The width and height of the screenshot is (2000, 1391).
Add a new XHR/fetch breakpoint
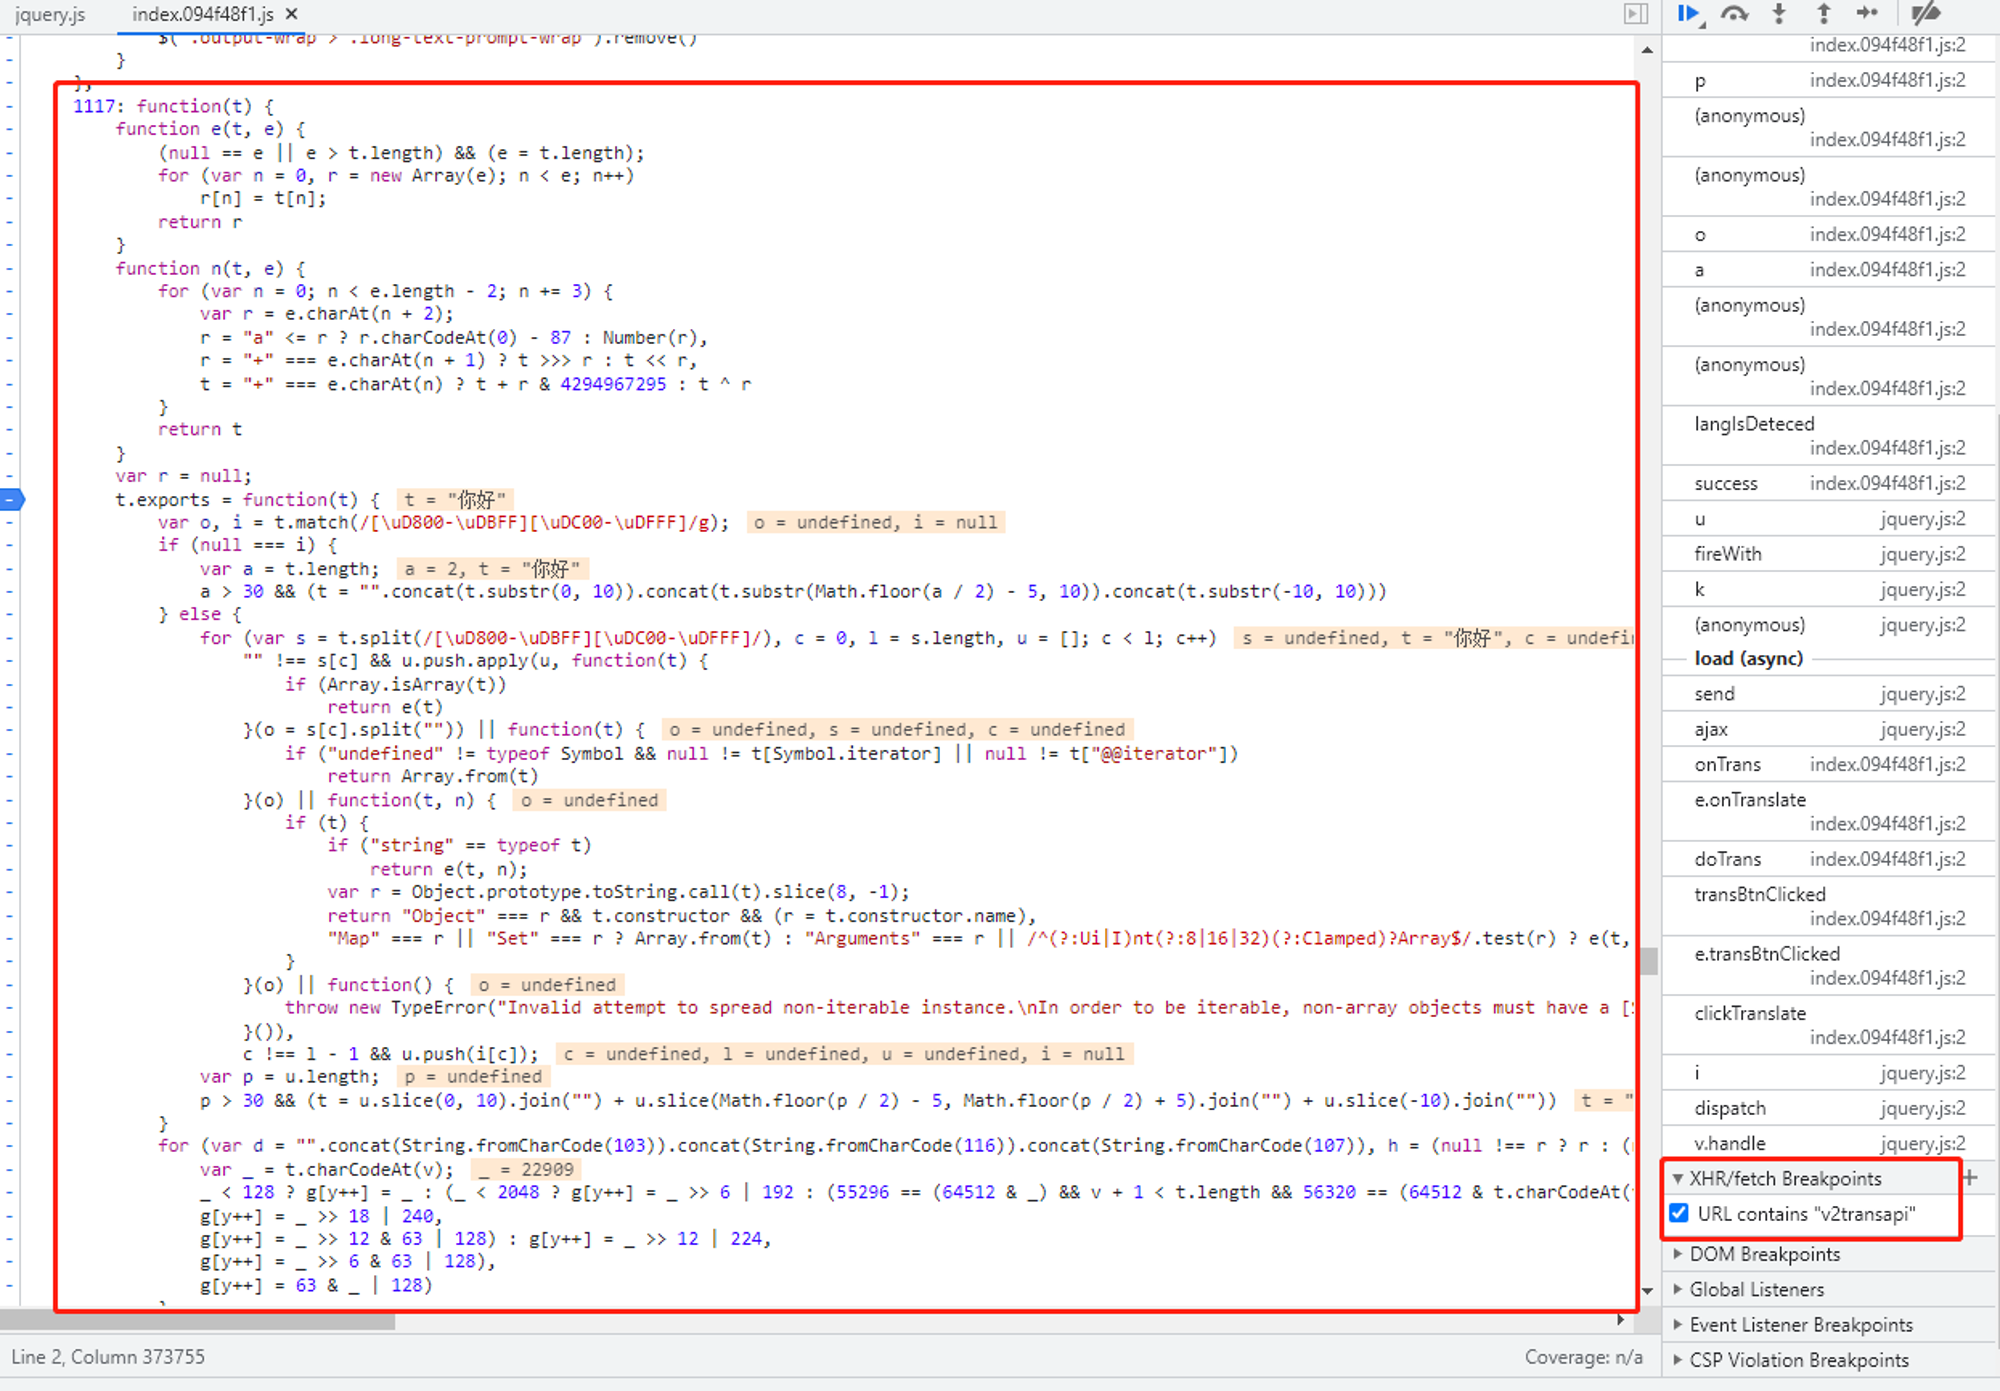[1970, 1178]
